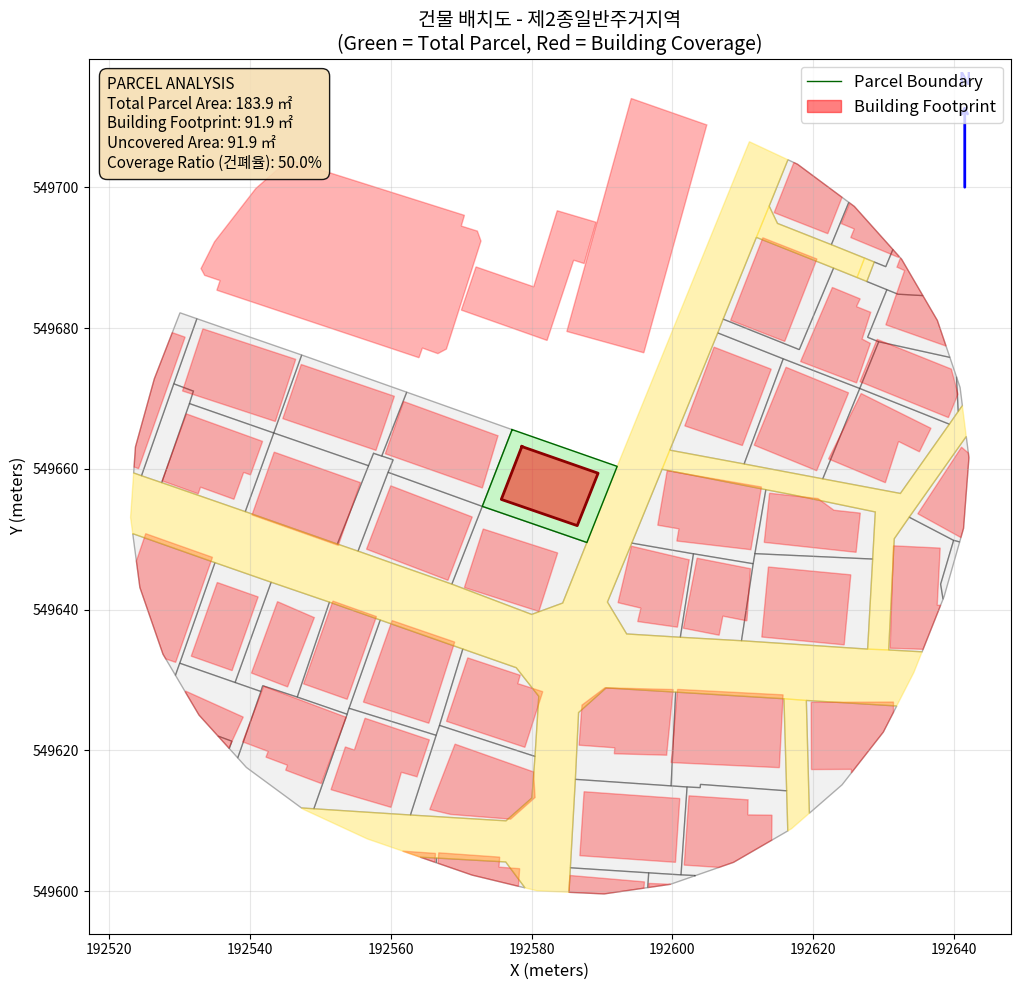Click the Building Footprint 91.9 ㎡ info line
Screen dimensions: 1020x990
pos(199,122)
